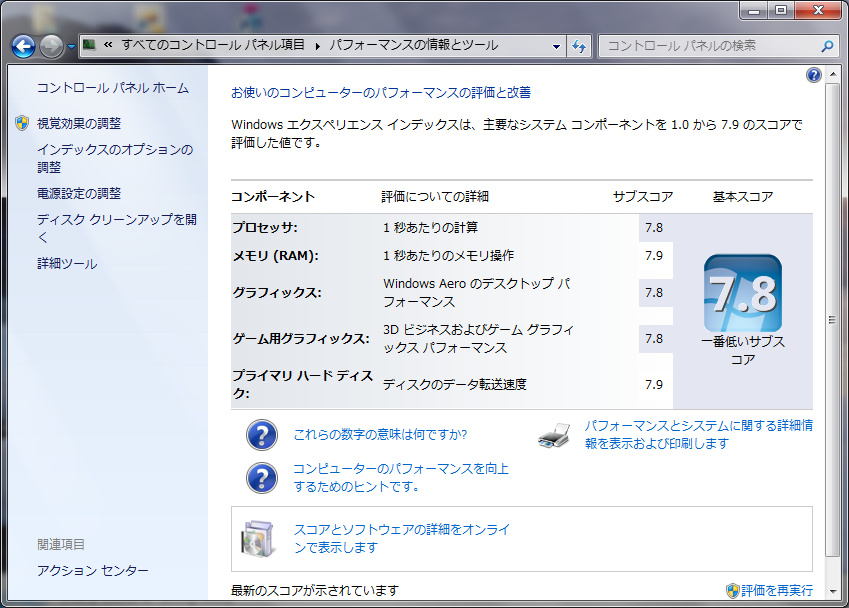The width and height of the screenshot is (849, 608).
Task: Open コンピューターのパフォーマンスを向上するためのヒント link
Action: (401, 478)
